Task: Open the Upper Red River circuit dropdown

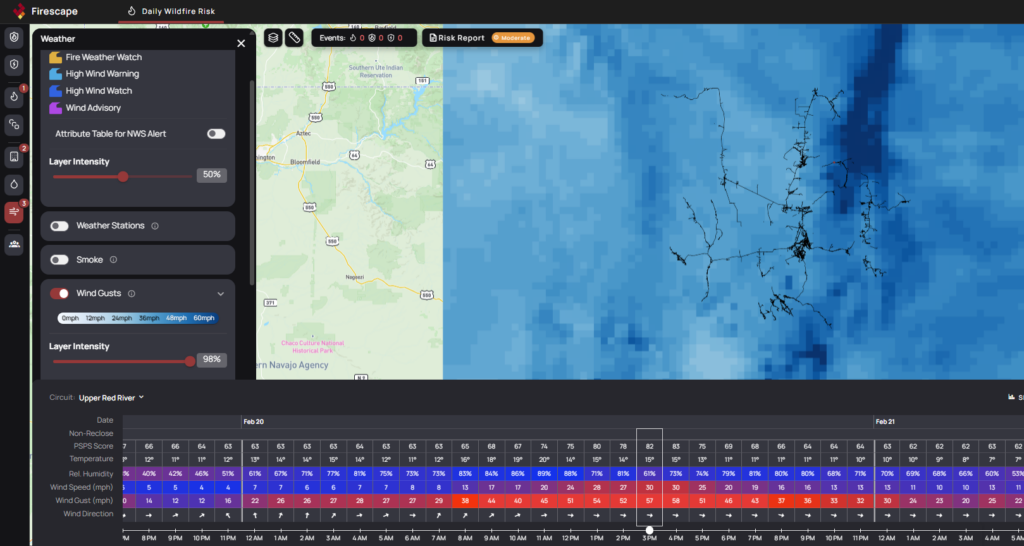Action: click(110, 397)
